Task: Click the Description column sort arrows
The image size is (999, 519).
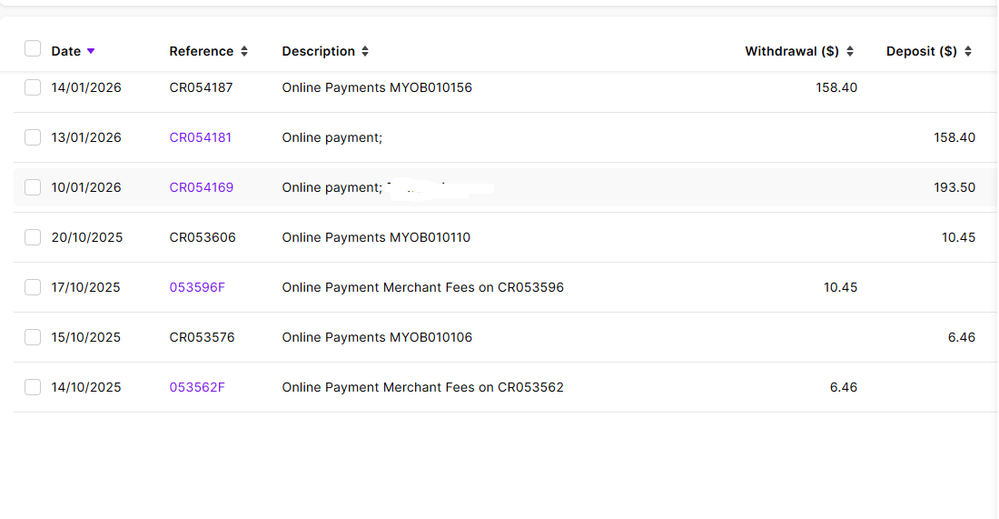Action: coord(365,51)
